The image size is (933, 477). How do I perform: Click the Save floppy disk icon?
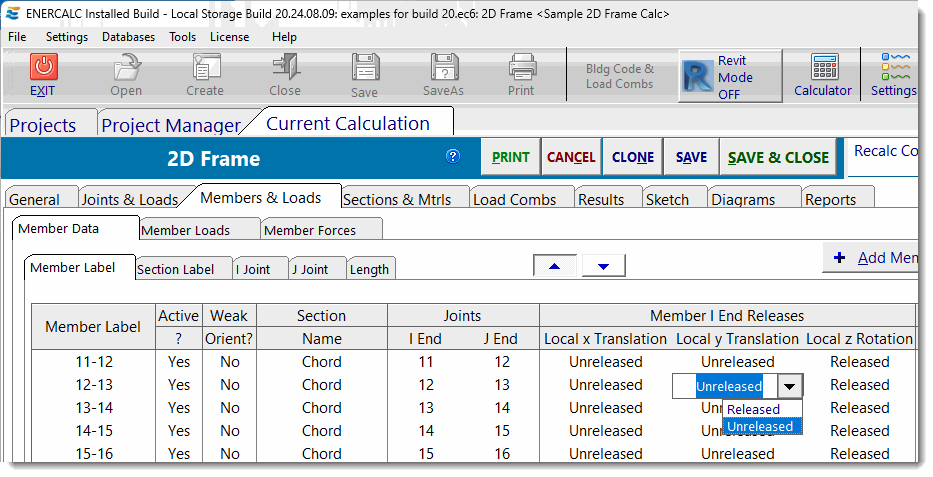(x=365, y=68)
